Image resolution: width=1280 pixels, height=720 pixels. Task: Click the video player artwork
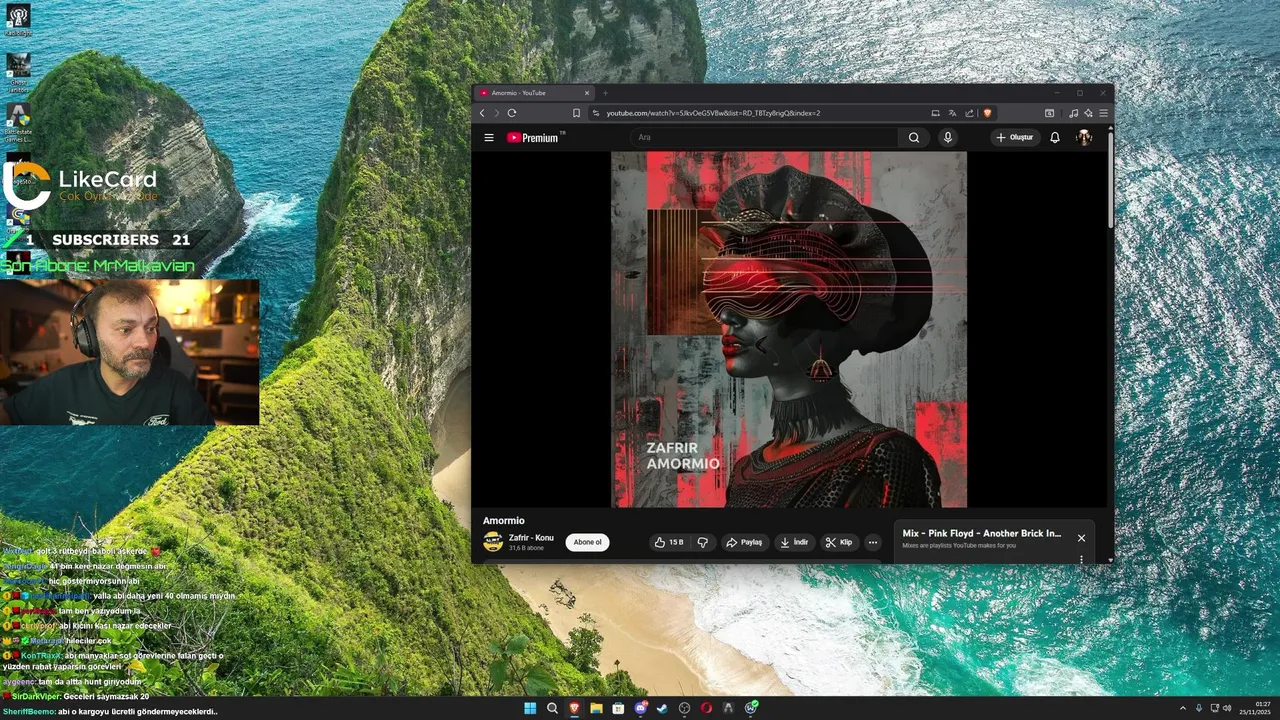click(x=789, y=329)
